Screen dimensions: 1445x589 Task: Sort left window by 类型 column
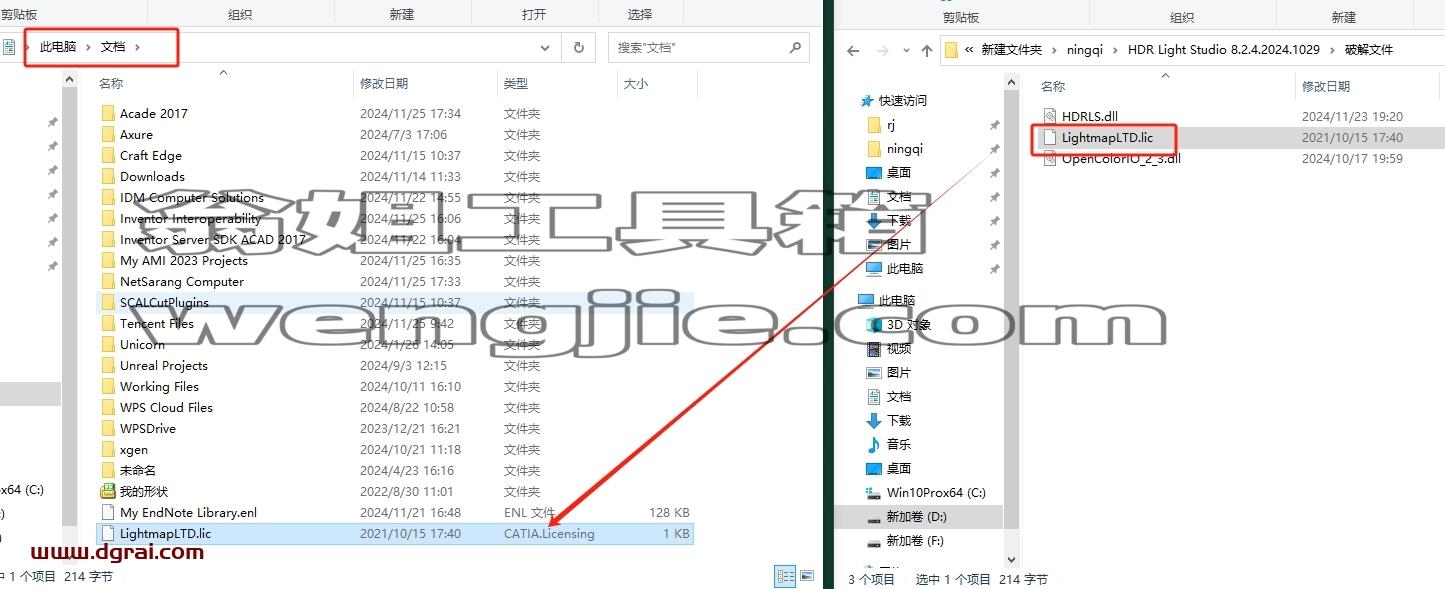pos(516,84)
